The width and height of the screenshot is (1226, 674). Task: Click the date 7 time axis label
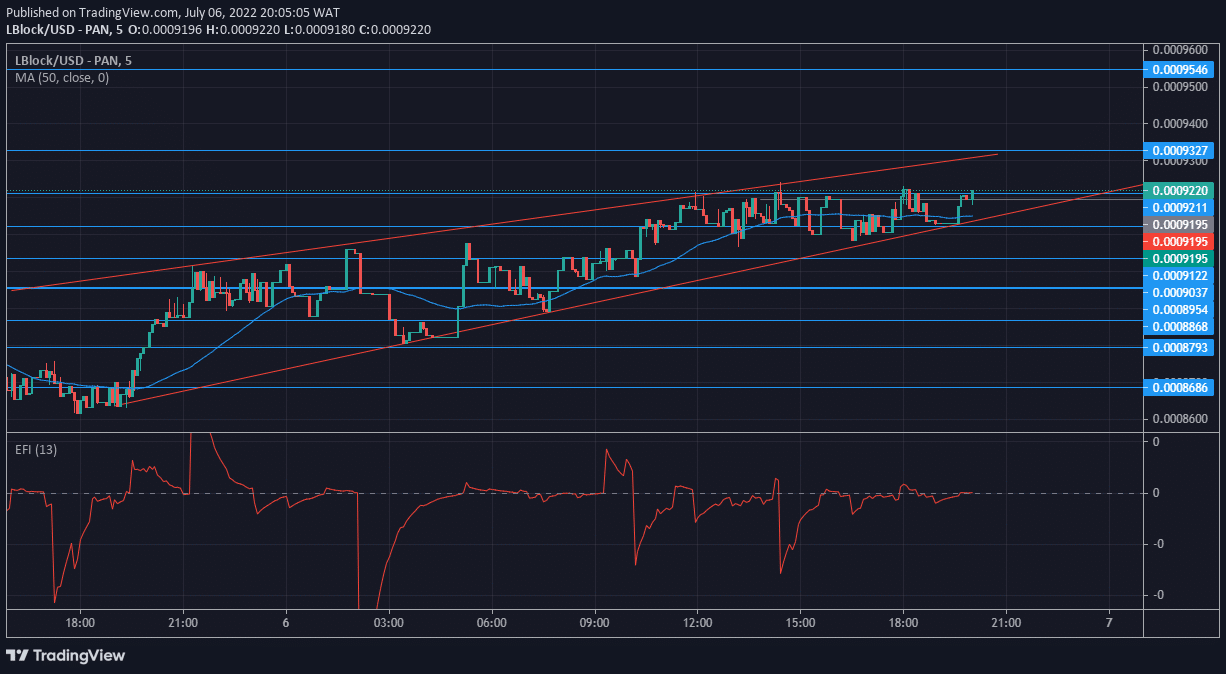click(1109, 622)
